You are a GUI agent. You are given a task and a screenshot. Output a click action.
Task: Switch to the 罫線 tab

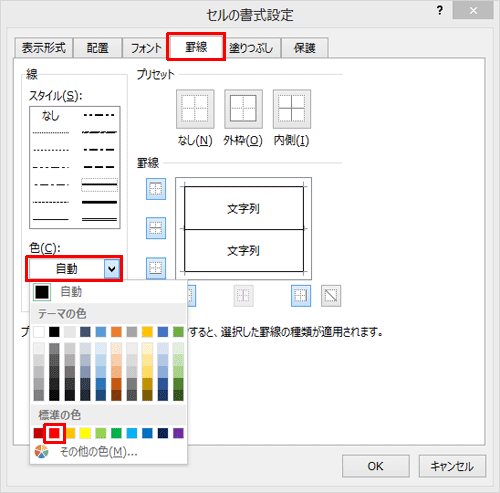[x=196, y=47]
